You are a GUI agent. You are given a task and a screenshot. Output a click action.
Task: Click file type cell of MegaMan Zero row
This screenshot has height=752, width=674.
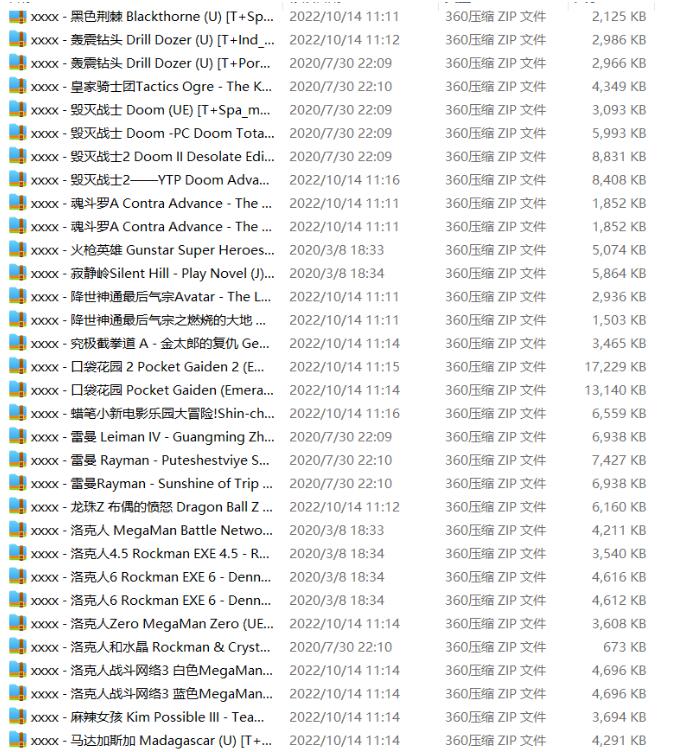click(x=495, y=623)
